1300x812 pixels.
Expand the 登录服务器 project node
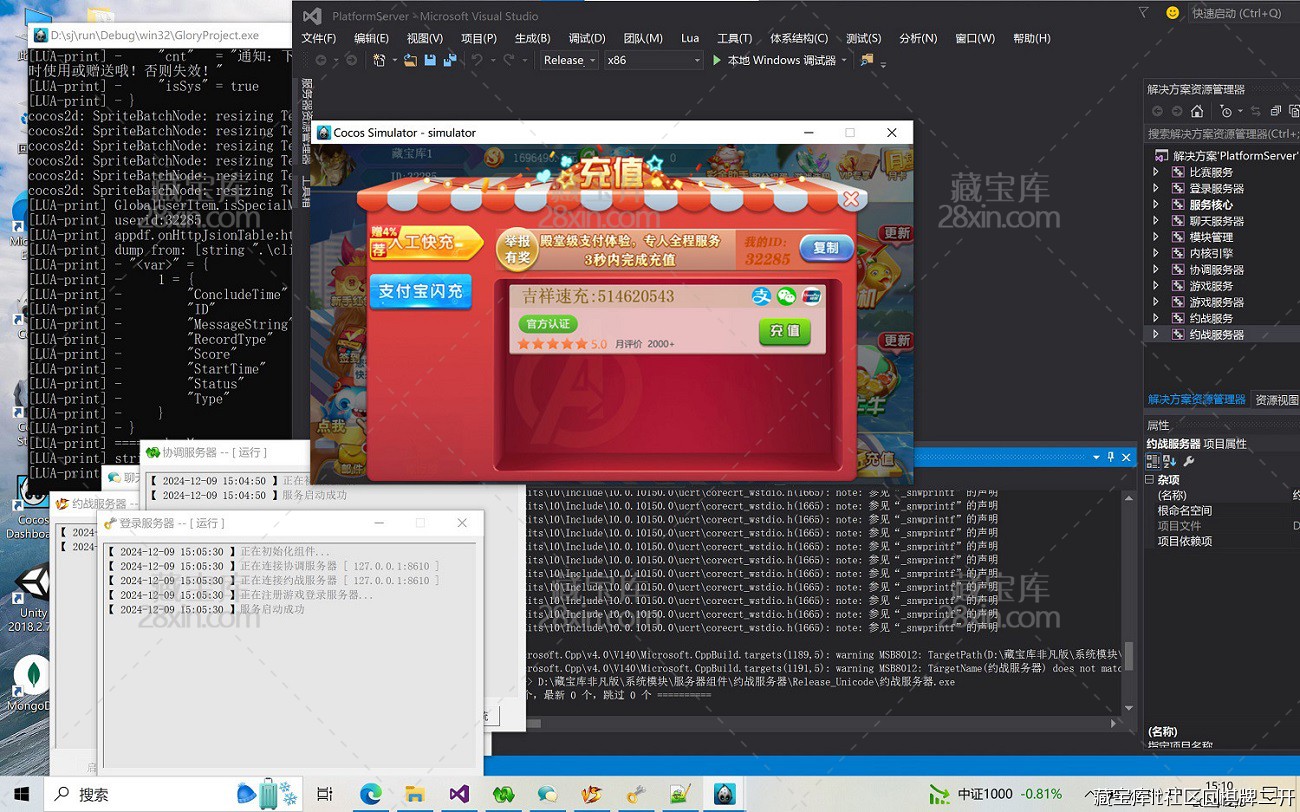(1156, 188)
